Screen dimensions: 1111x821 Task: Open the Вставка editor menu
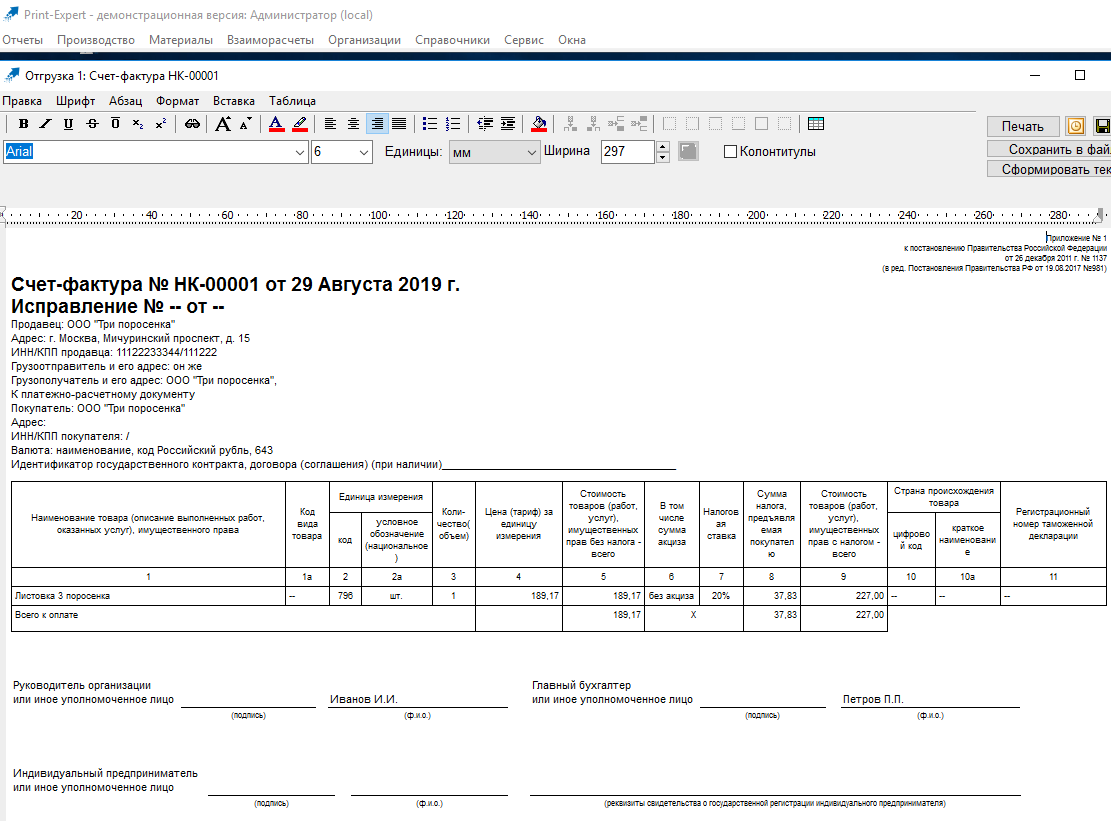click(x=234, y=101)
